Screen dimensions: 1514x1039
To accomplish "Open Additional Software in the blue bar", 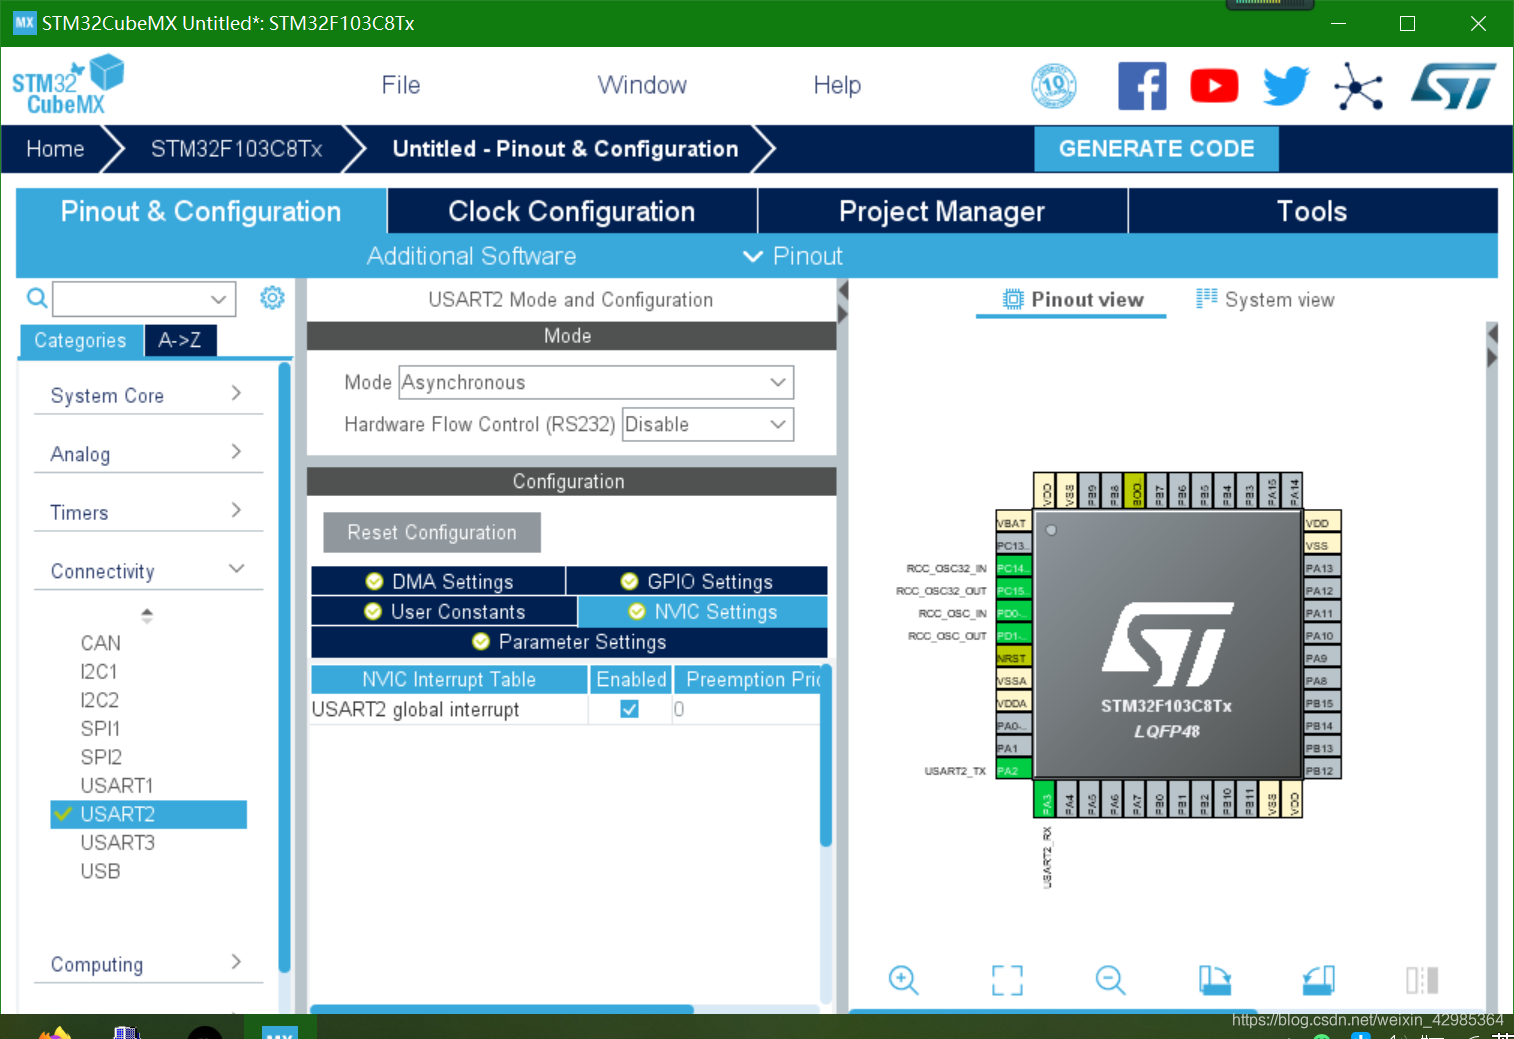I will click(471, 256).
